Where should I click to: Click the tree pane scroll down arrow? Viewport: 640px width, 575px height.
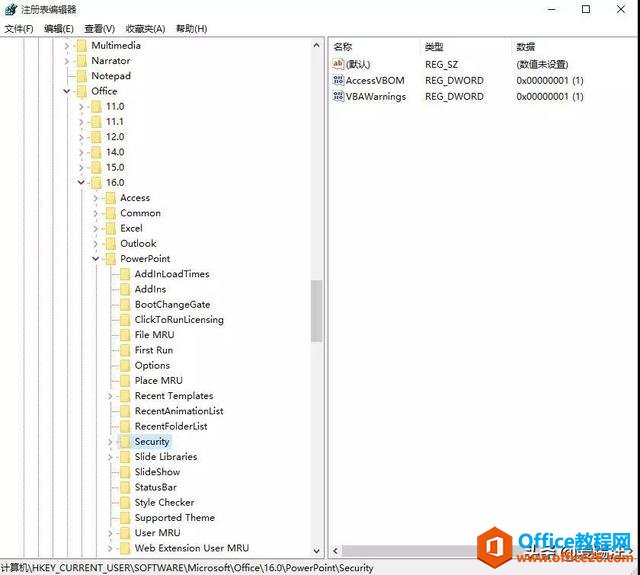click(316, 551)
